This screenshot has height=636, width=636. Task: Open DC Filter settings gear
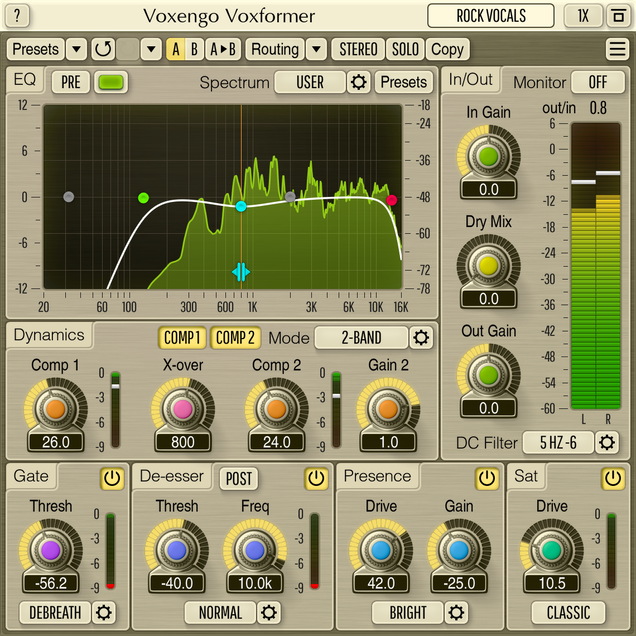606,443
